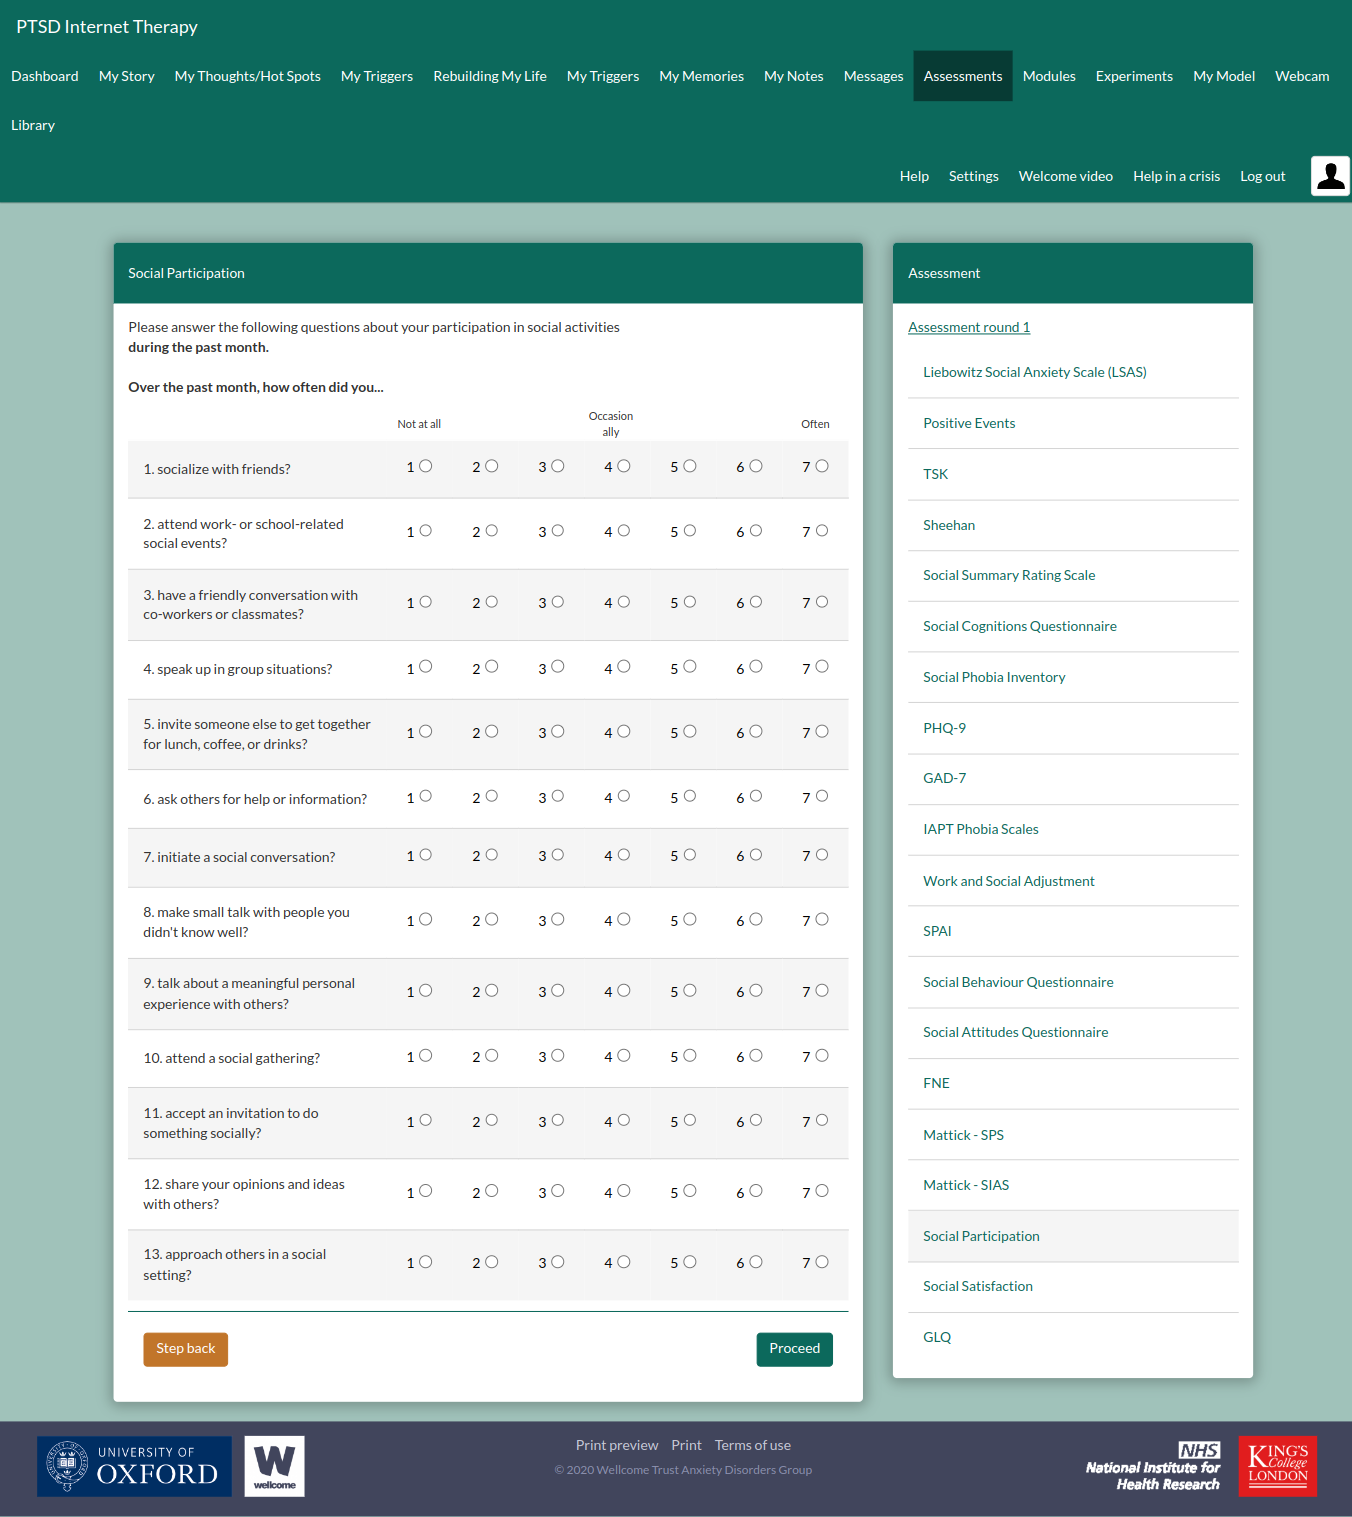1352x1517 pixels.
Task: Select rating 1 for socialize with friends
Action: point(425,466)
